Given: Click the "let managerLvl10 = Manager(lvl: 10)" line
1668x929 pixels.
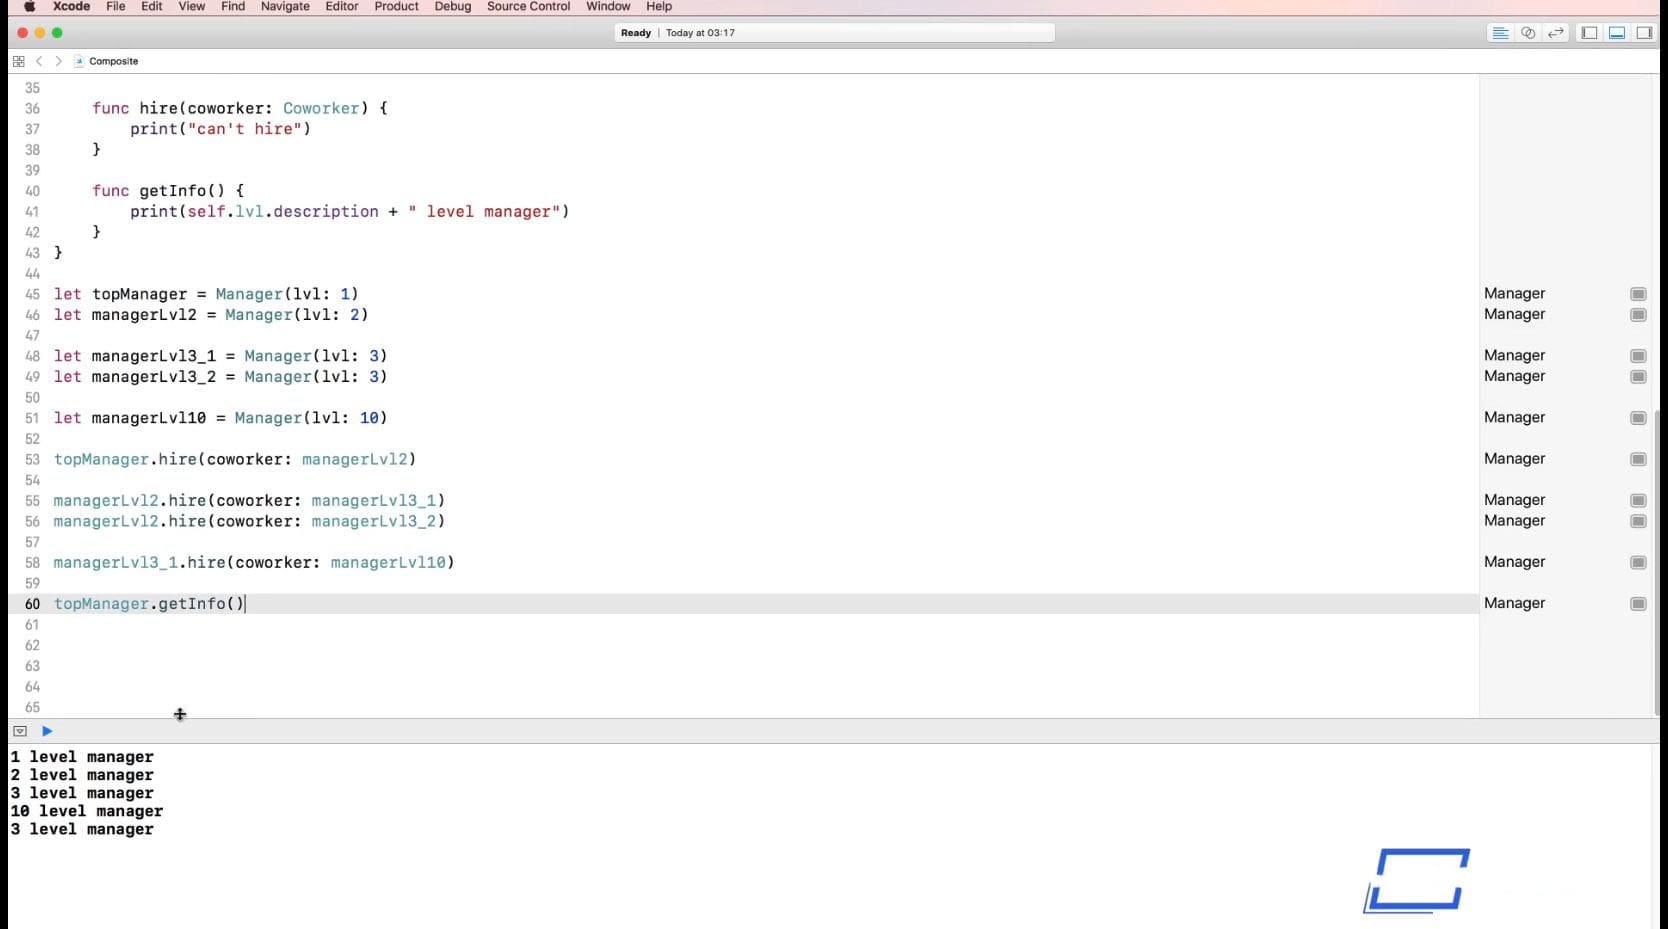Looking at the screenshot, I should tap(221, 418).
